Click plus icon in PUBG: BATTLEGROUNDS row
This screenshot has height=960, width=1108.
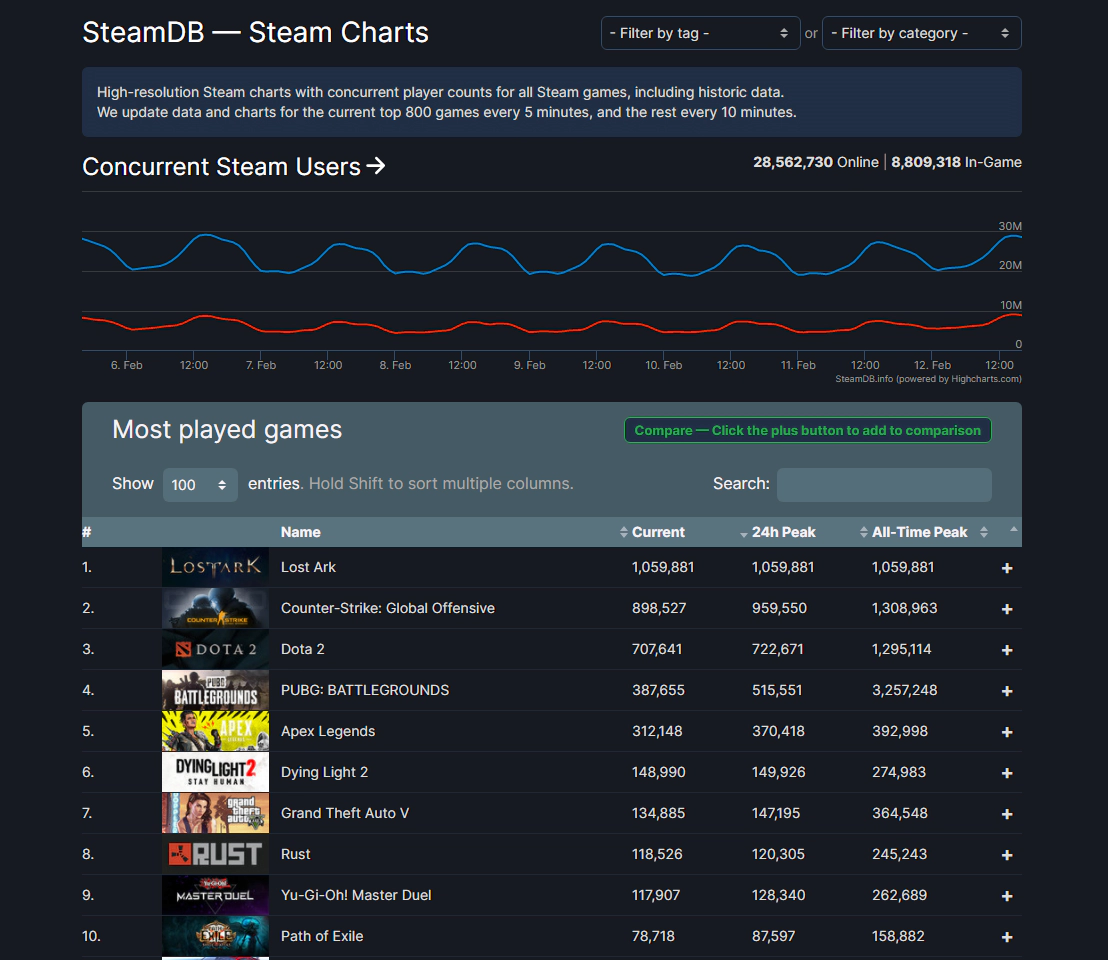pos(1007,691)
